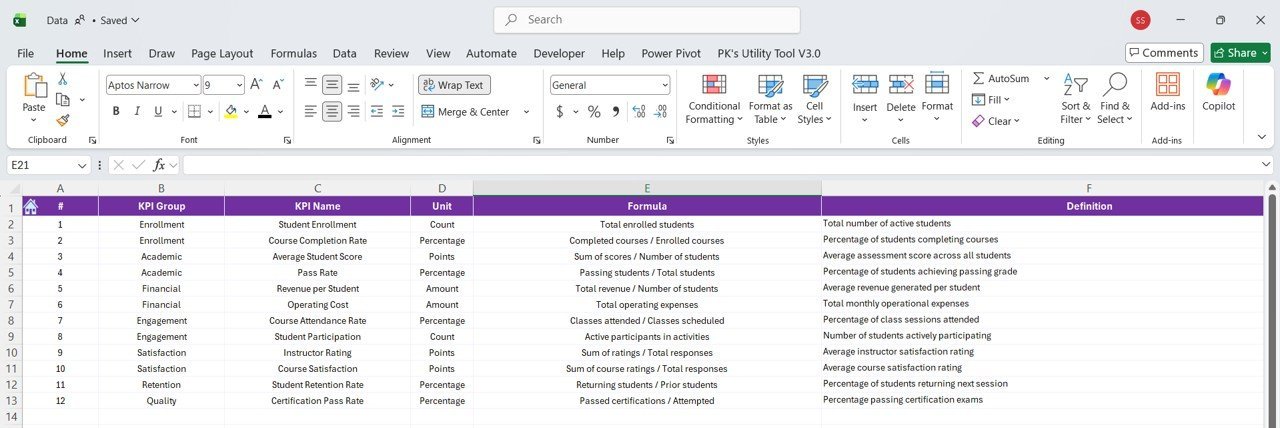Image resolution: width=1280 pixels, height=428 pixels.
Task: Click the home icon in cell A1
Action: point(30,206)
